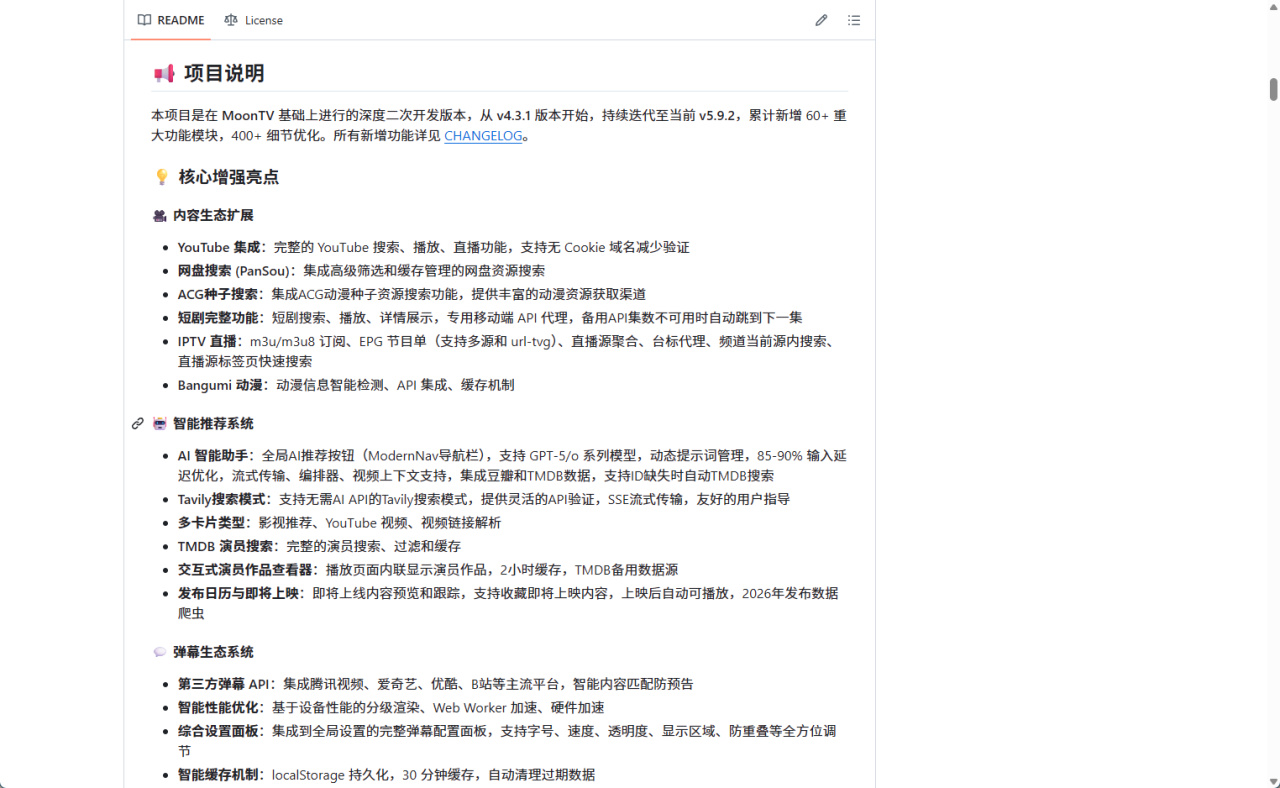Click the bold word MoonTV in intro
Image resolution: width=1280 pixels, height=788 pixels.
tap(250, 115)
